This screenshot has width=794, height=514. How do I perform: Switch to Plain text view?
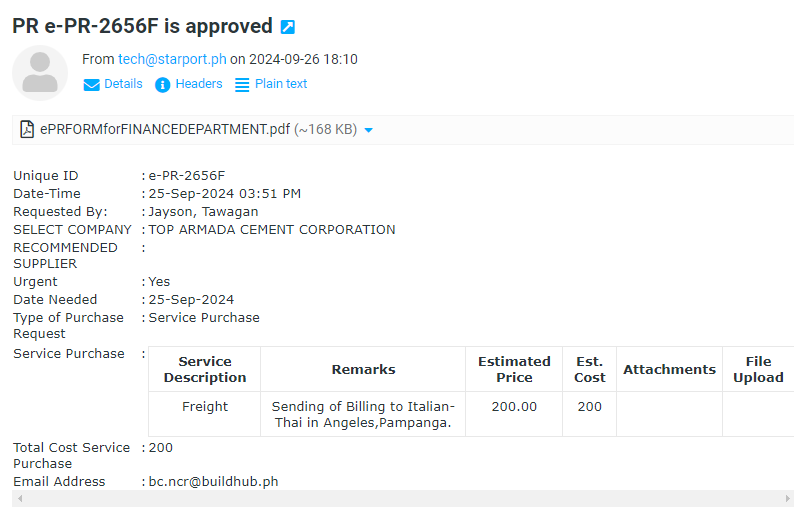tap(281, 84)
